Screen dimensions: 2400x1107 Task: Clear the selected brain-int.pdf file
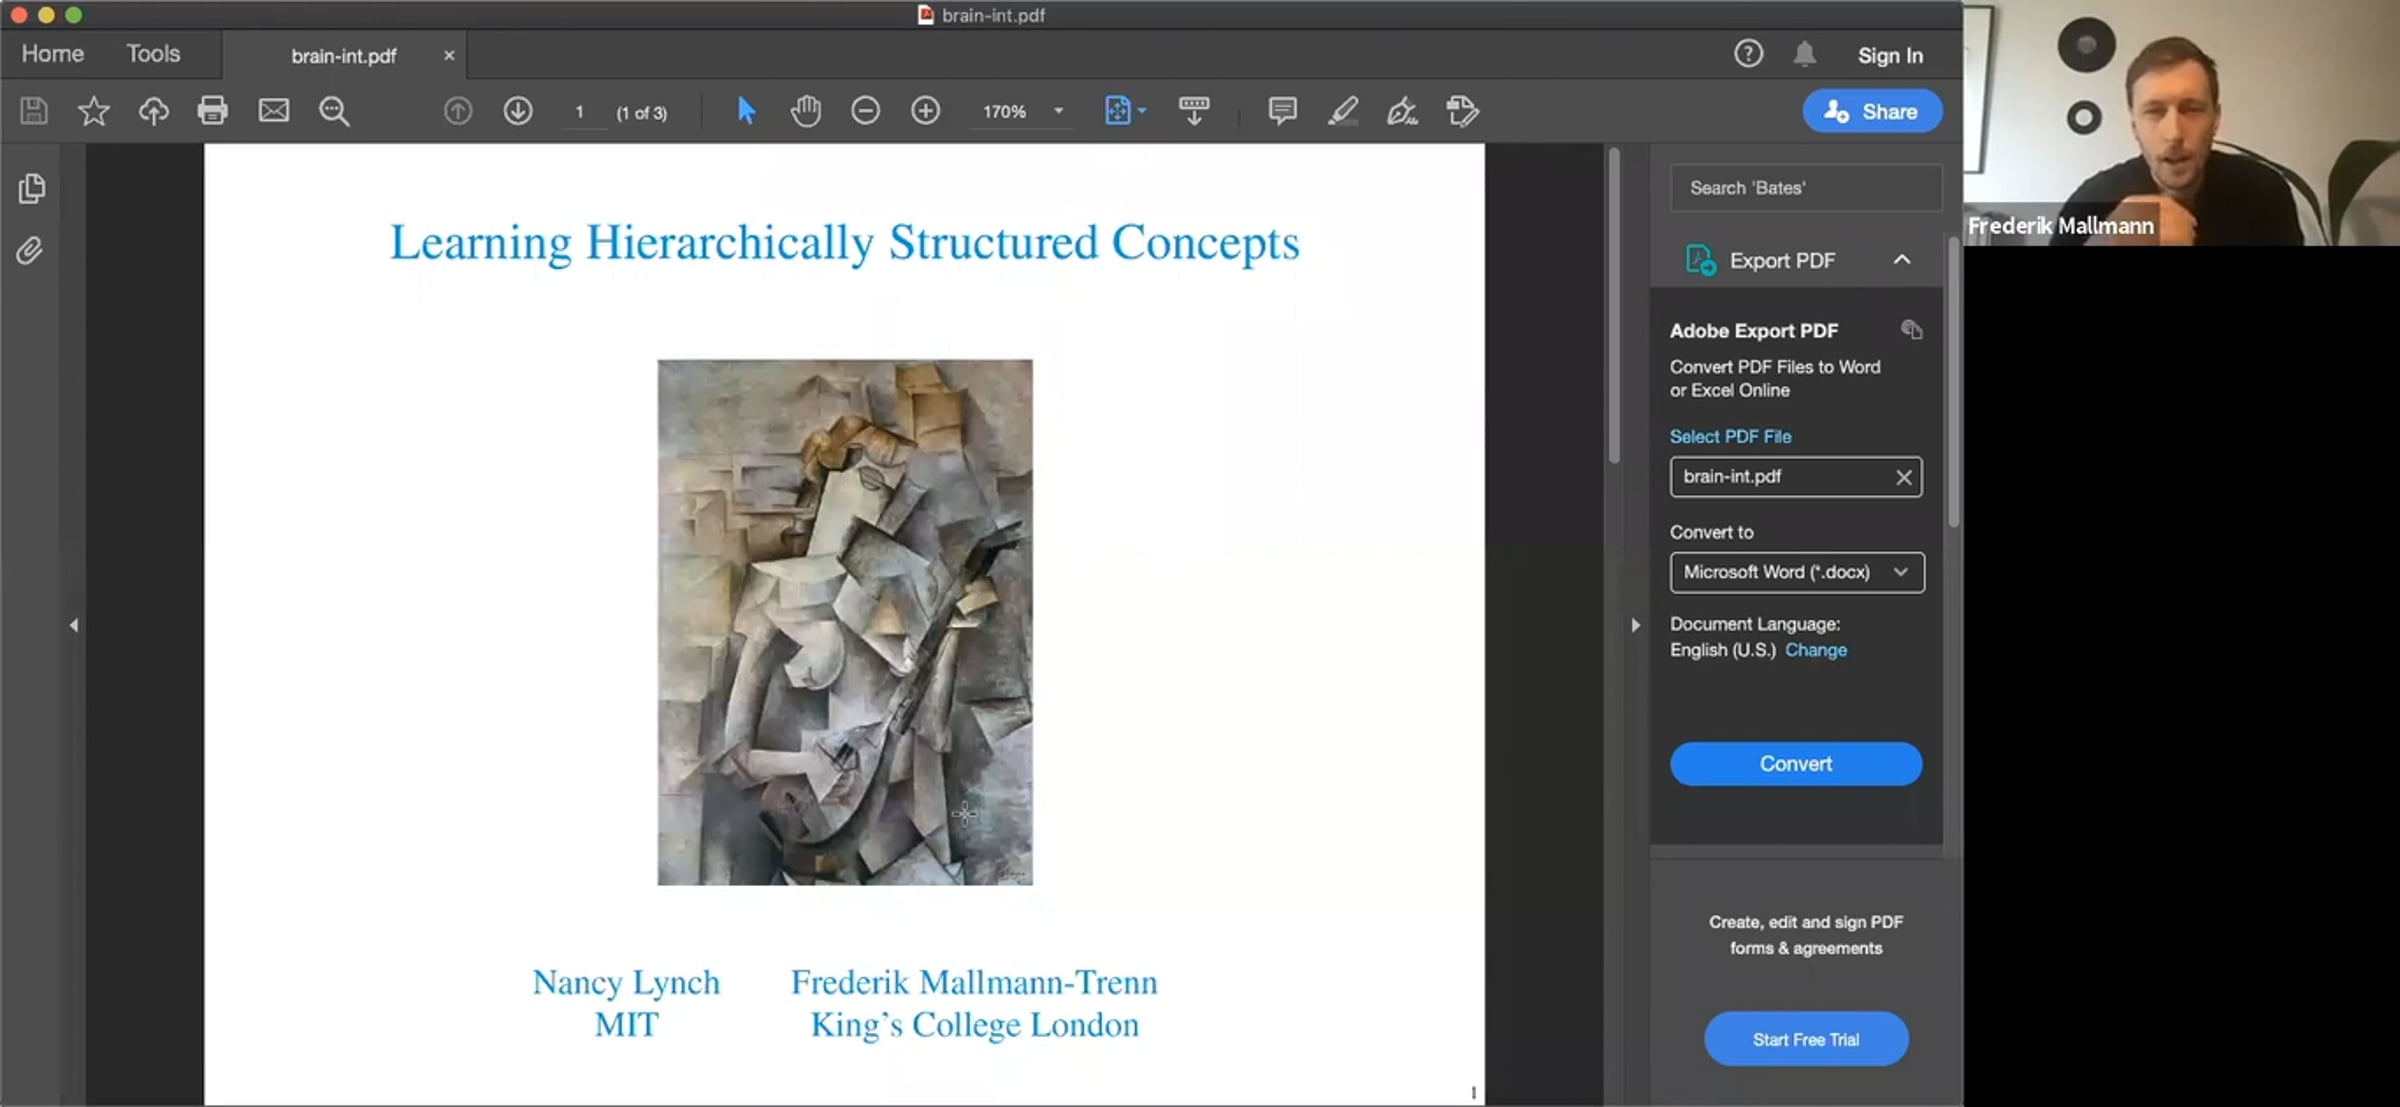[1904, 478]
